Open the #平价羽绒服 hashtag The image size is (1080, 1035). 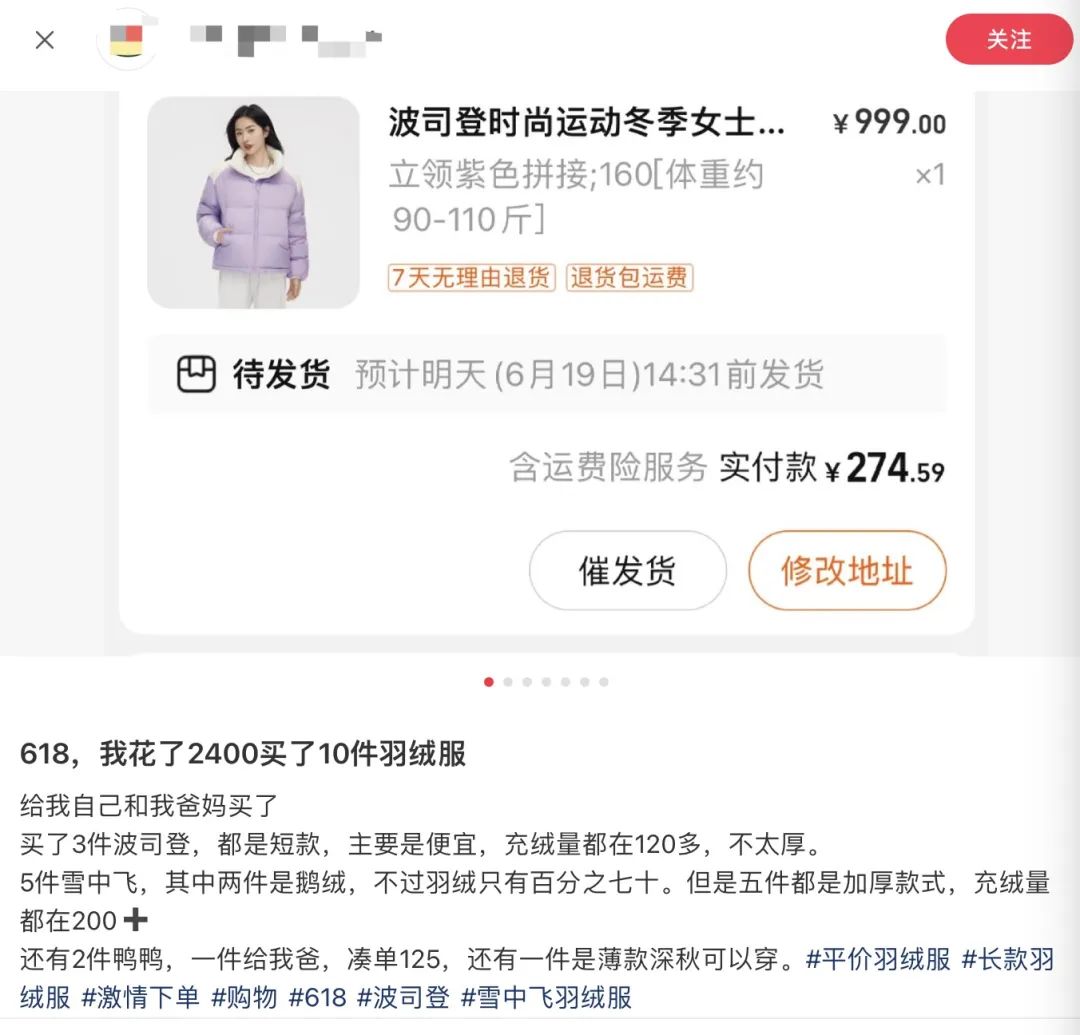[x=878, y=959]
